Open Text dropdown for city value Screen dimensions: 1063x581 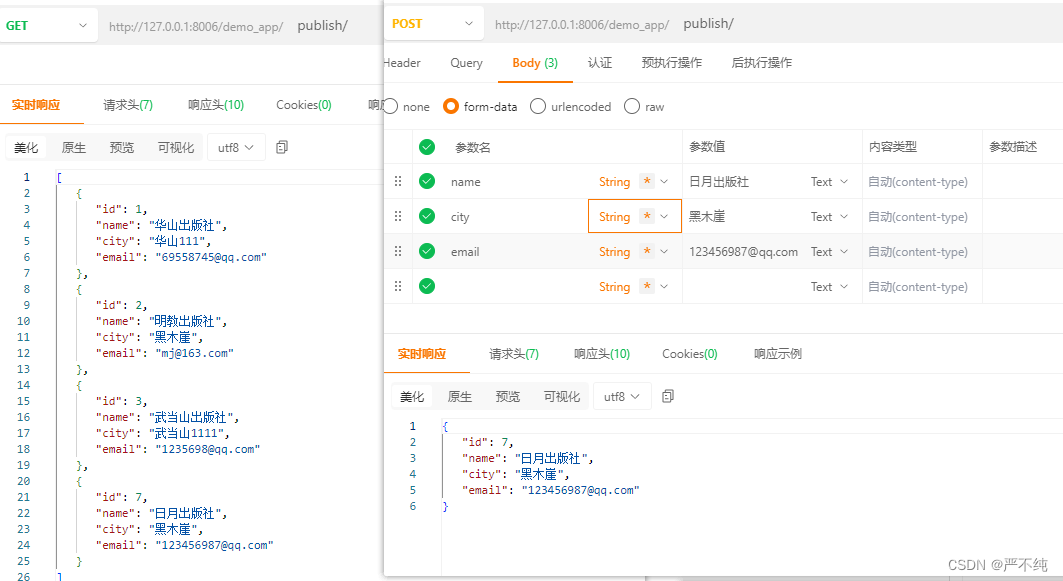[x=829, y=216]
